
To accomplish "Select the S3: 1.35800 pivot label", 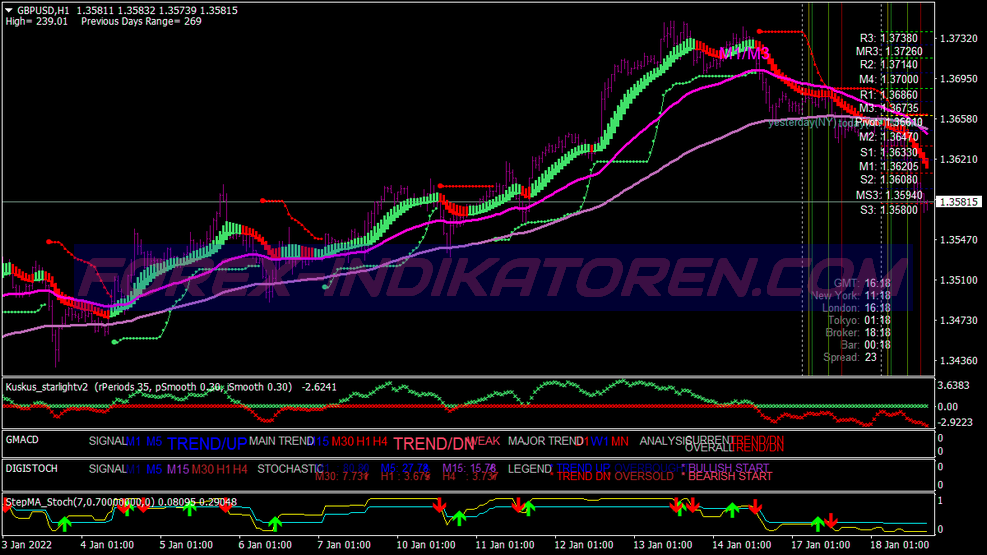I will click(888, 210).
